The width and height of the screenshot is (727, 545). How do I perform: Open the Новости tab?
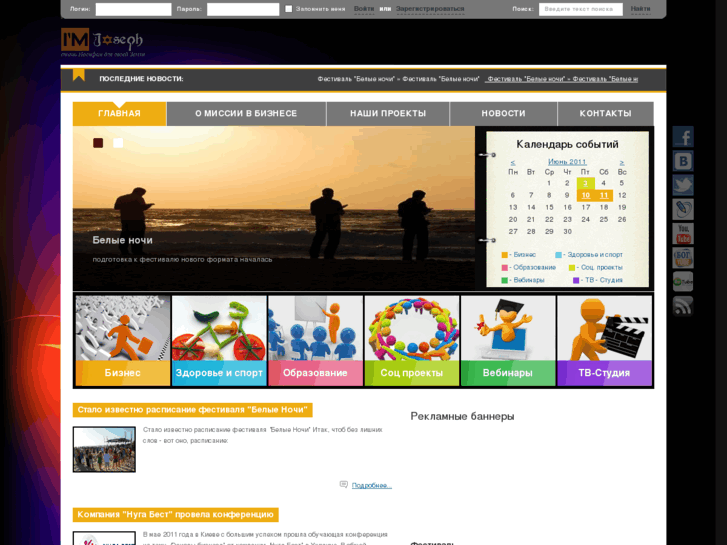click(504, 114)
